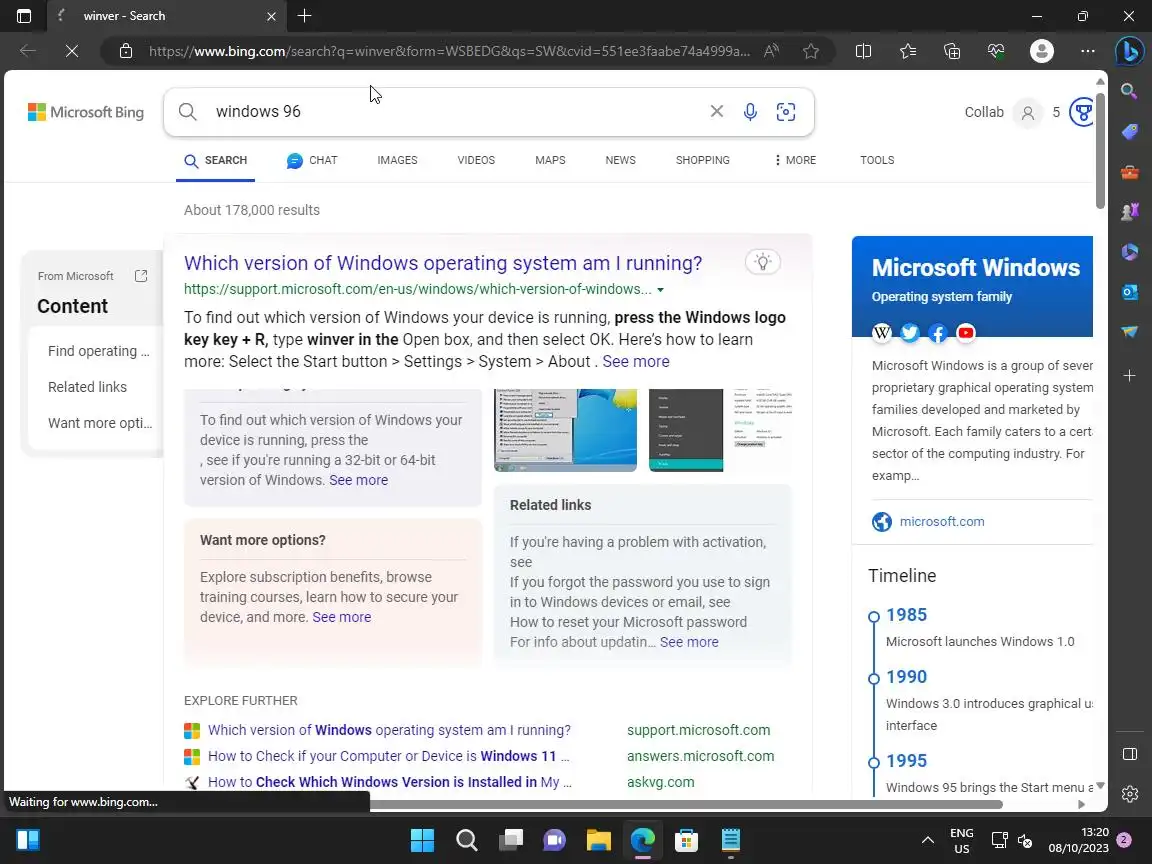Switch to the CHAT tab

[312, 160]
